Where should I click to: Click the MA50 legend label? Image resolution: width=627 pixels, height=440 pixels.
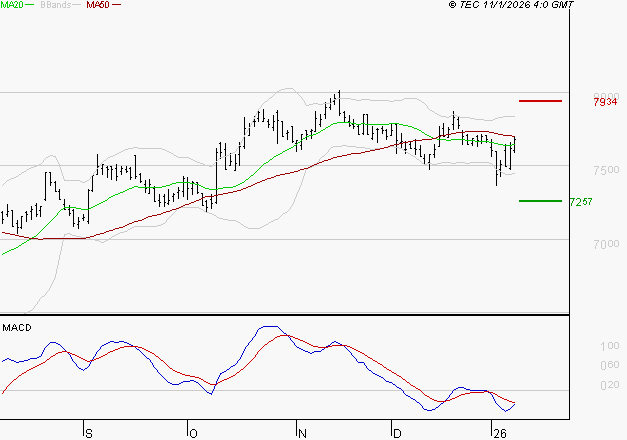coord(98,5)
